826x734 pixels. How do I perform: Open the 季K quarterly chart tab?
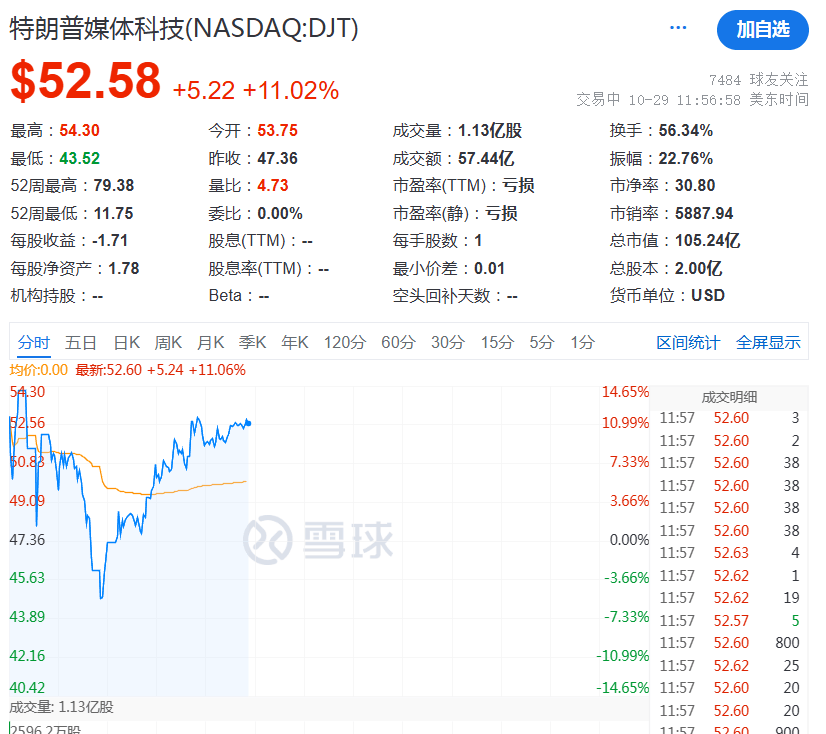point(252,342)
